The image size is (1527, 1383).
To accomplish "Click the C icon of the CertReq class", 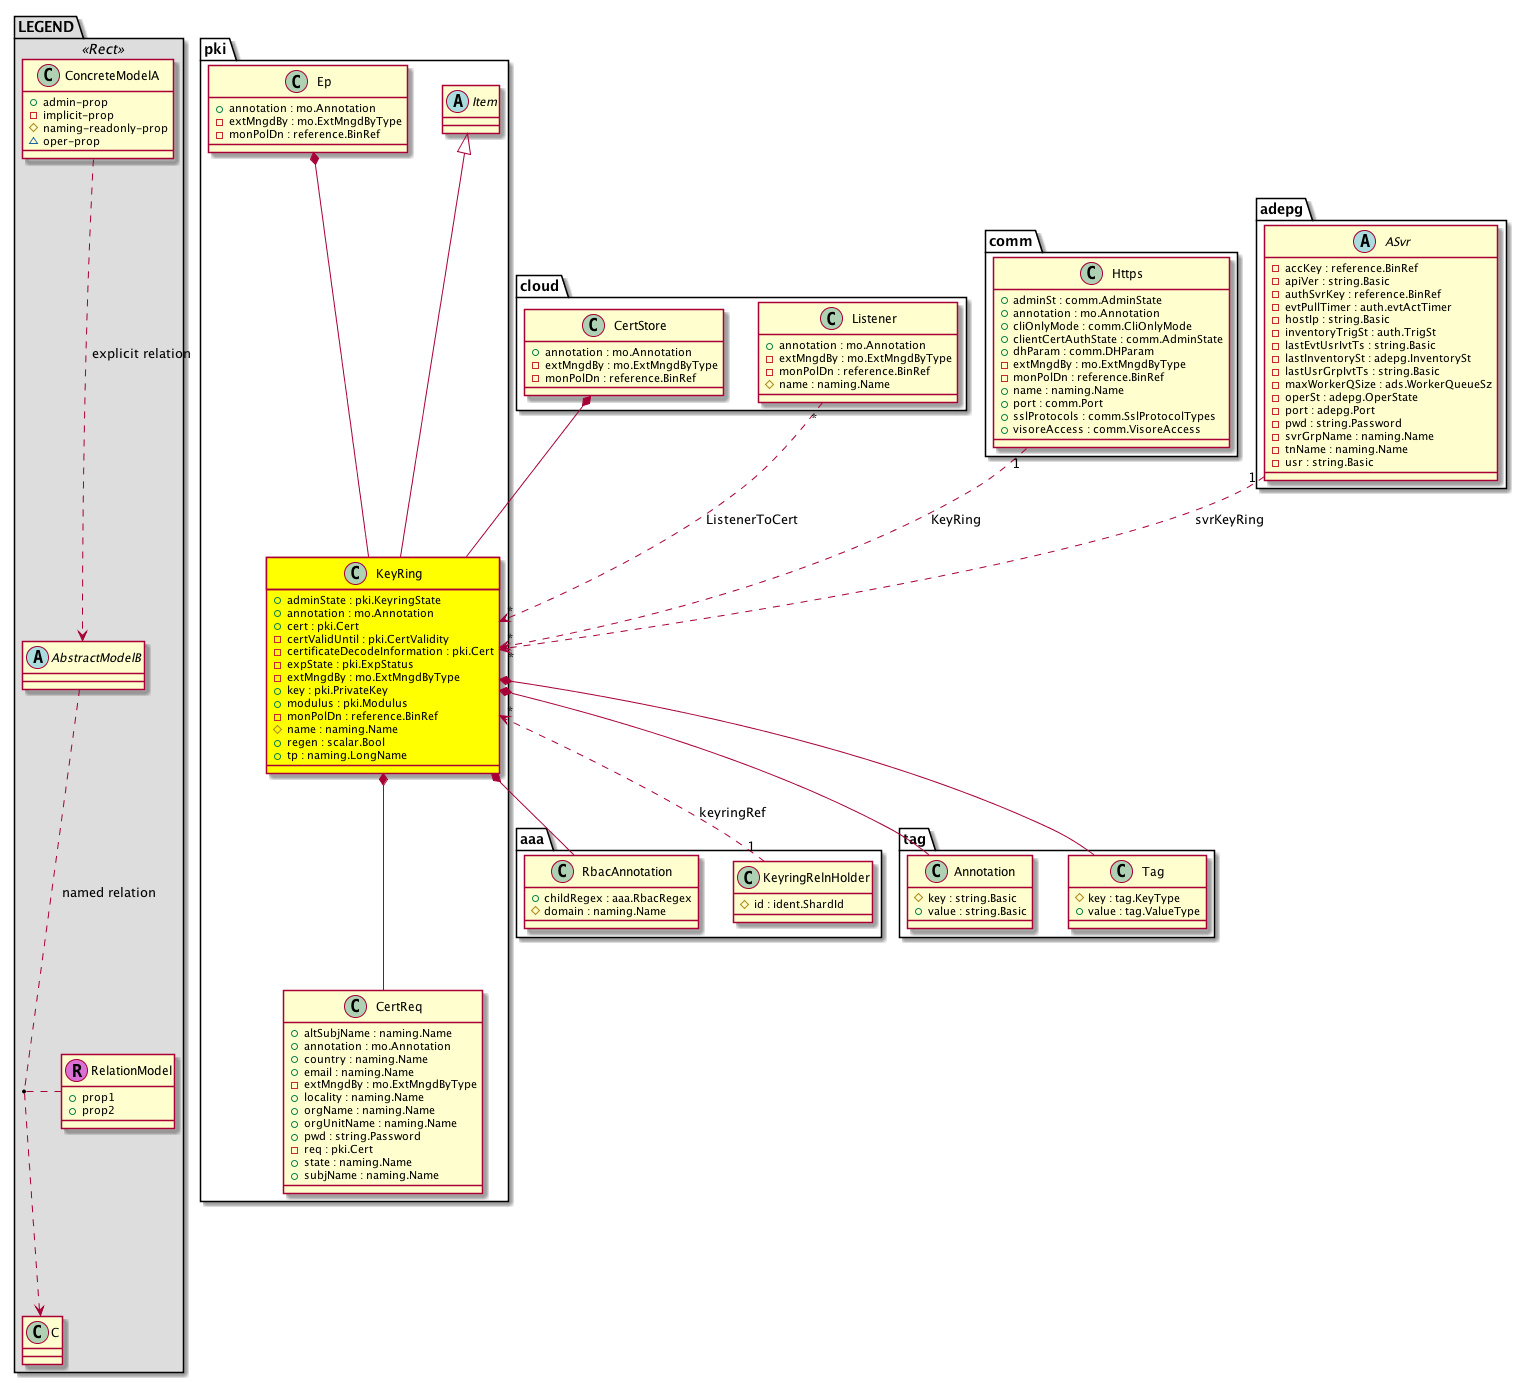I will click(x=355, y=1006).
